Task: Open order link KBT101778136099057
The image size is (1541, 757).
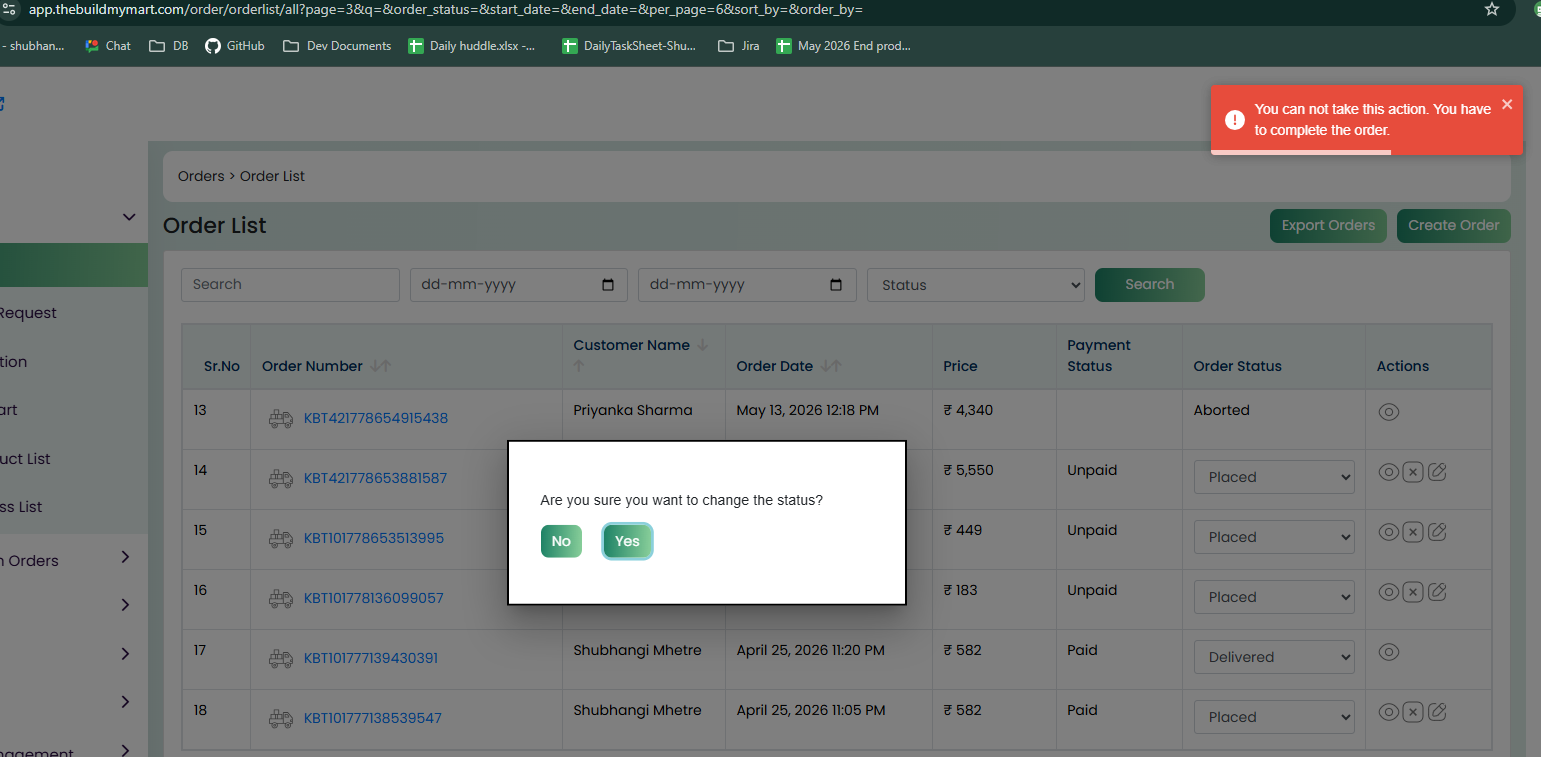Action: 374,598
